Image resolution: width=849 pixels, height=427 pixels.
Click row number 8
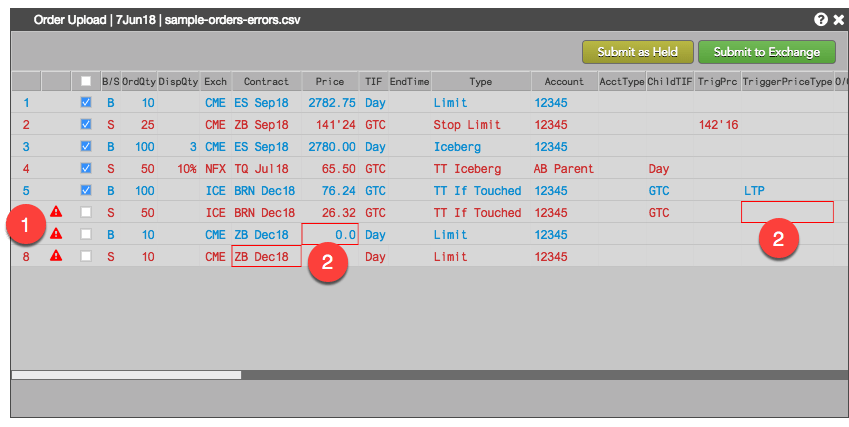coord(26,257)
